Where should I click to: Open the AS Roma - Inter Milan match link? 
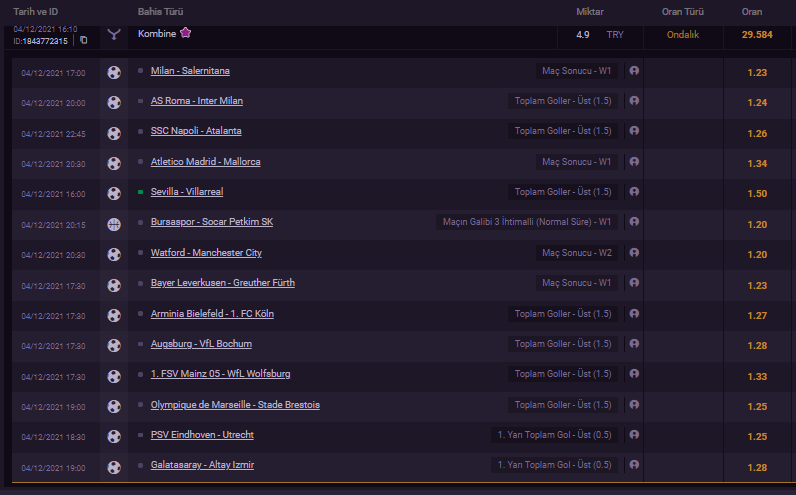[x=196, y=101]
